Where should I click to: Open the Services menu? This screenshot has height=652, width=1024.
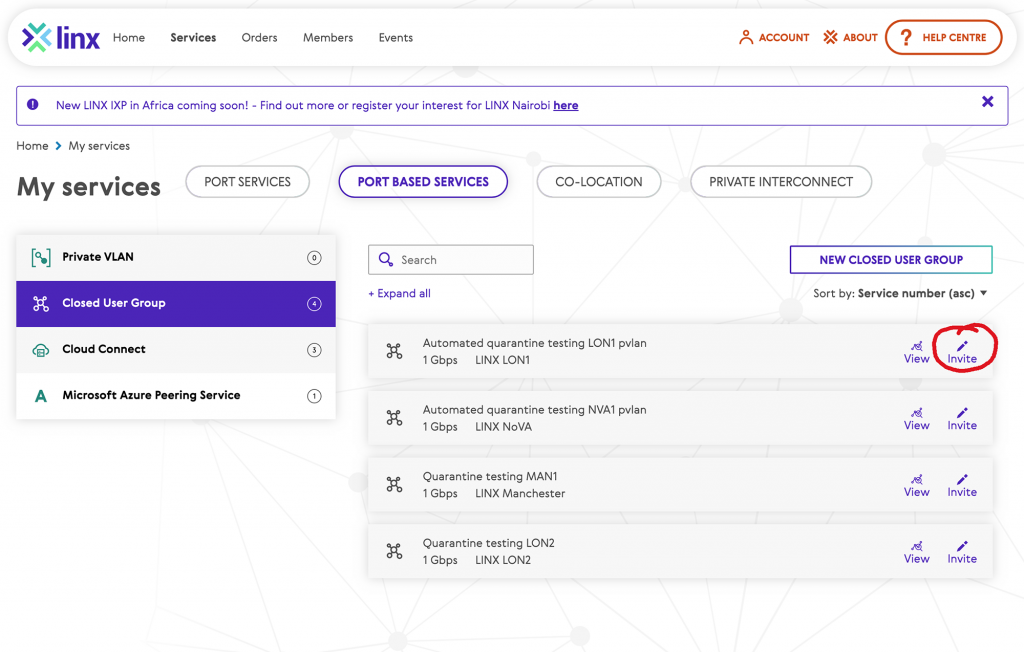coord(193,37)
